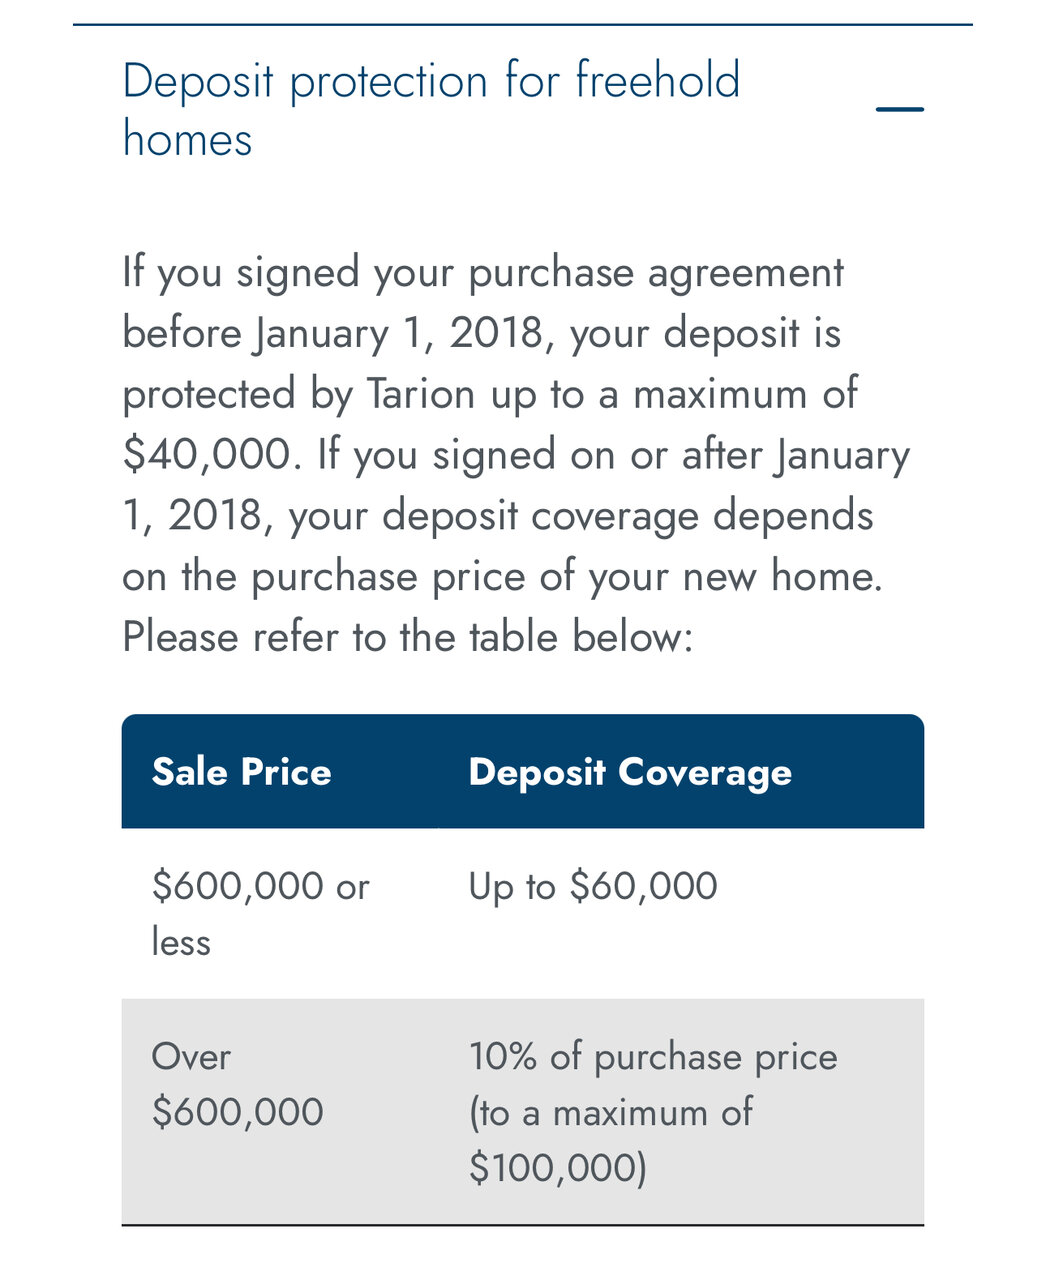This screenshot has height=1280, width=1046.
Task: Click the 'If you signed your purchase agreement' line
Action: point(482,272)
